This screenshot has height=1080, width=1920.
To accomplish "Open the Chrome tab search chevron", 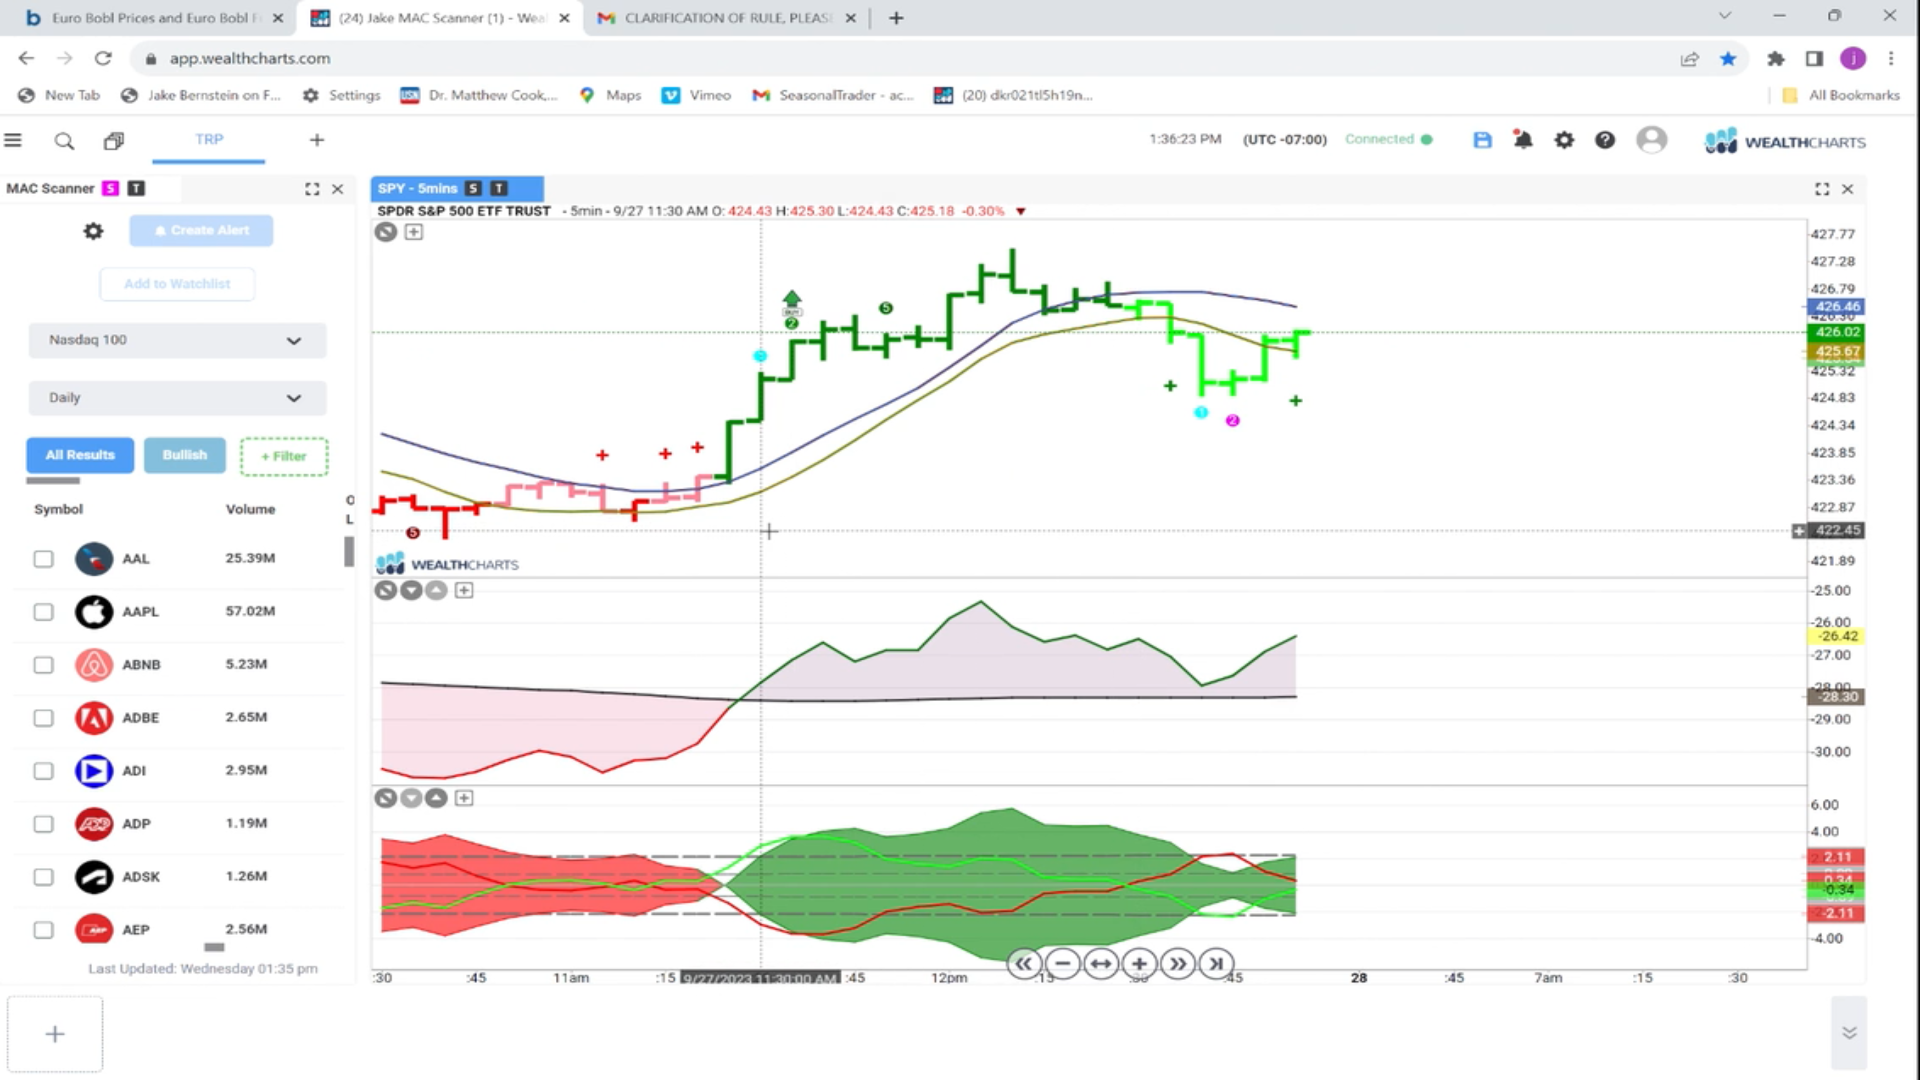I will [1724, 16].
